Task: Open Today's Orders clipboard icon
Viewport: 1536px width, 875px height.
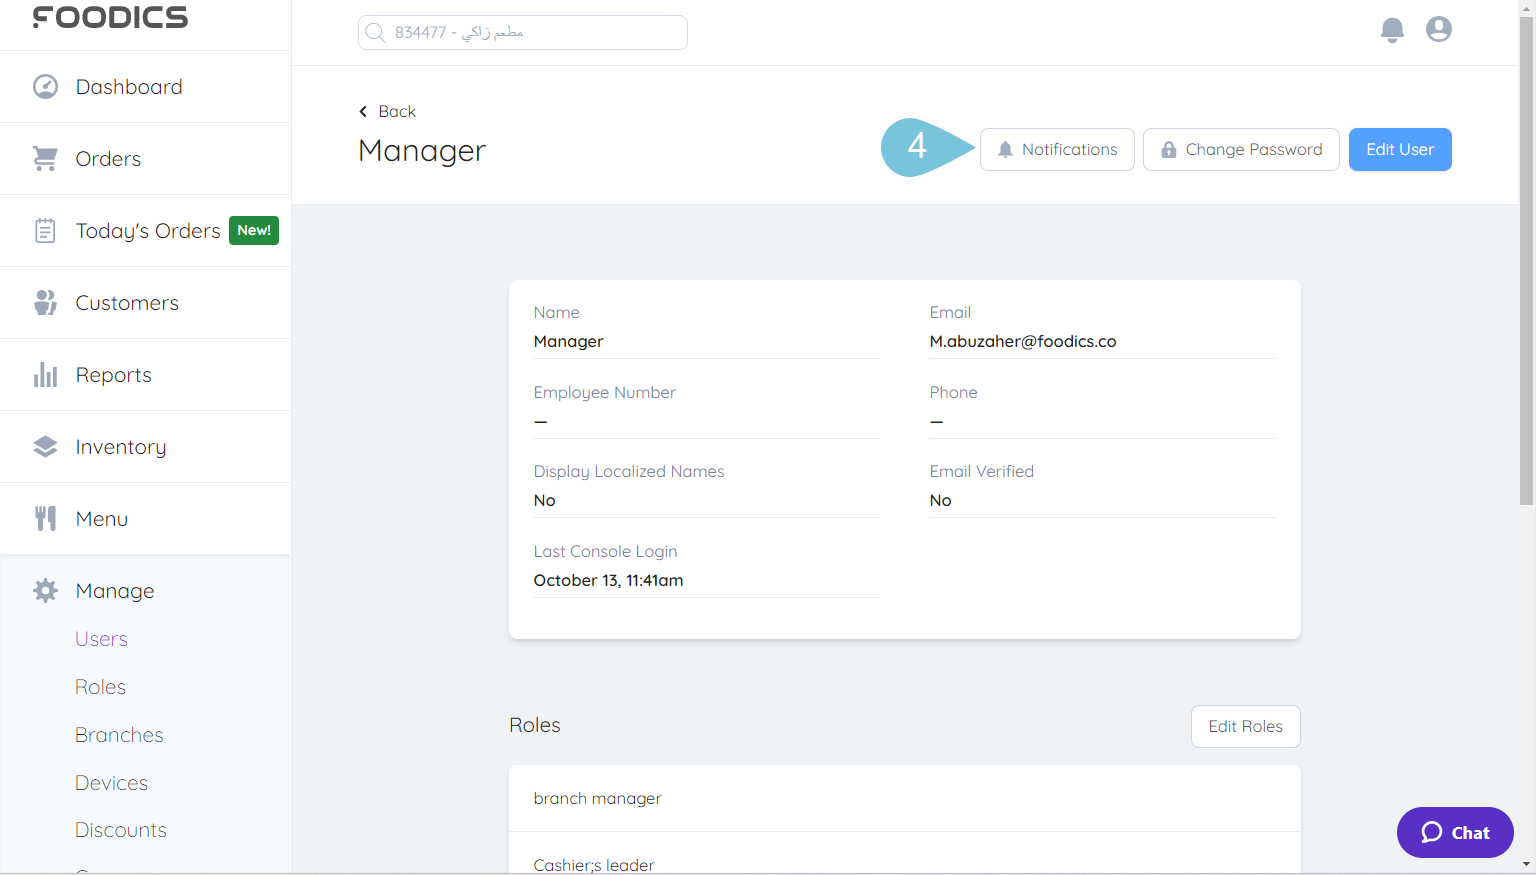Action: coord(45,230)
